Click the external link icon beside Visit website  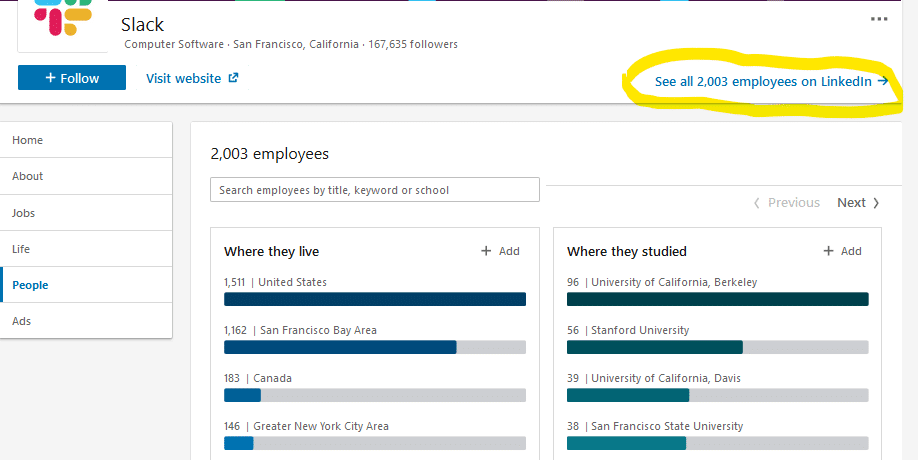233,78
